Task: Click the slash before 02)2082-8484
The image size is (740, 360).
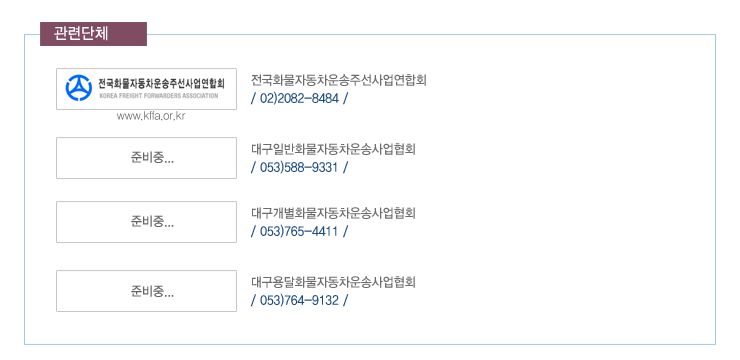Action: click(253, 99)
